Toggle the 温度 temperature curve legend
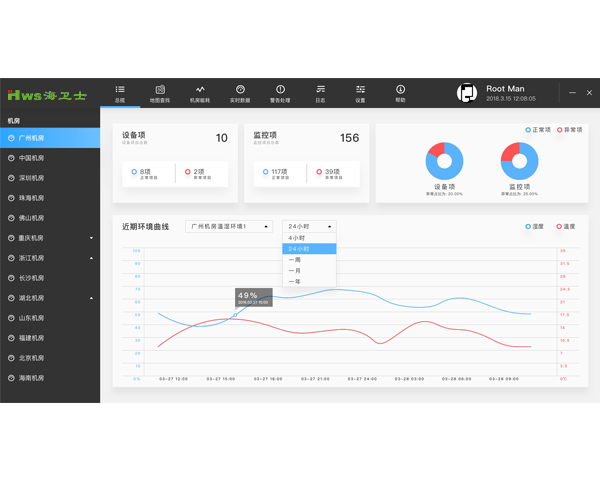The height and width of the screenshot is (500, 600). tap(566, 226)
